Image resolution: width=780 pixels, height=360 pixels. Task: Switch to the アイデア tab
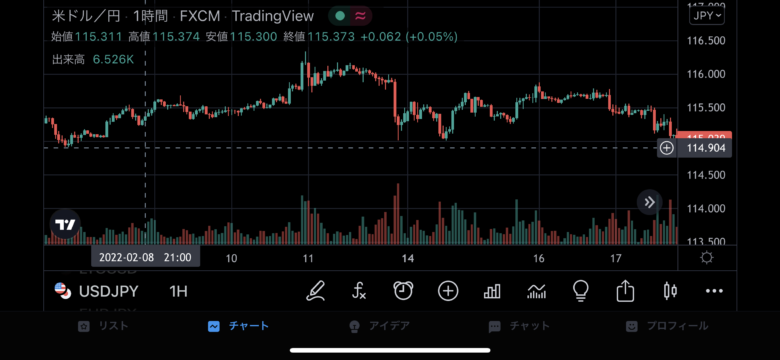pos(380,326)
